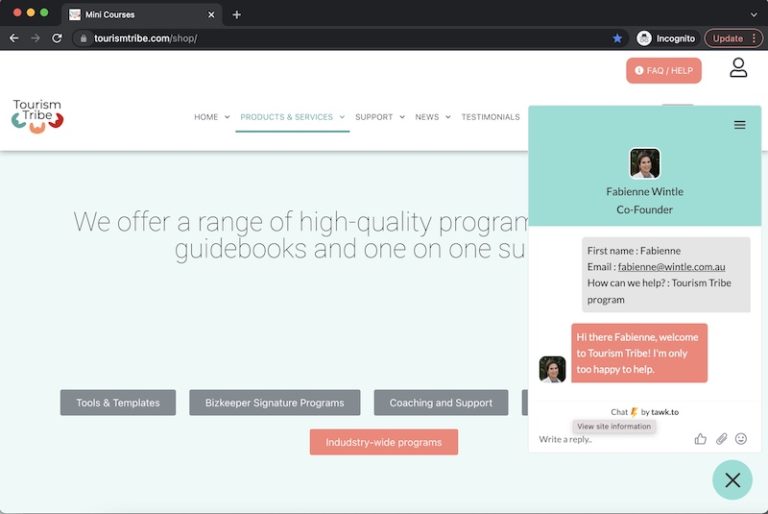Select the Coaching and Support filter button

click(x=441, y=403)
